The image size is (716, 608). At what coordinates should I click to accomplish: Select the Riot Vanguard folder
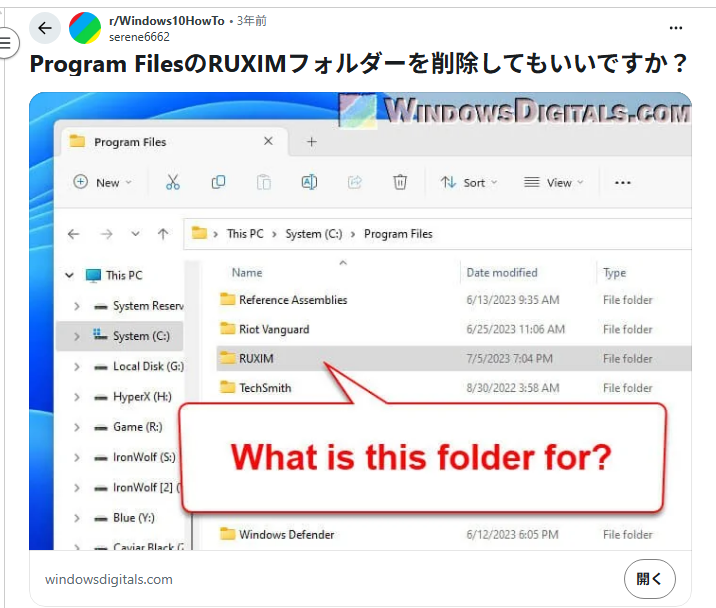tap(265, 329)
